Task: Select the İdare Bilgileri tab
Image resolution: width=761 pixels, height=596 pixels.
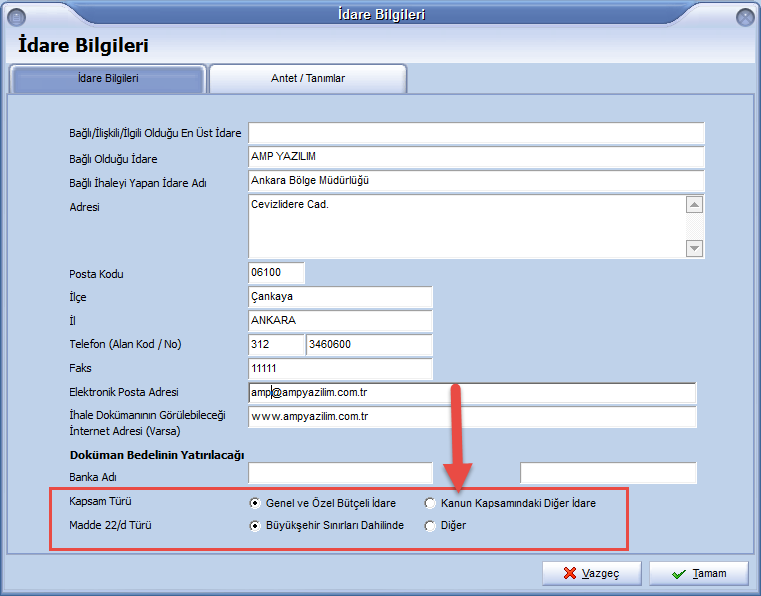Action: [107, 78]
